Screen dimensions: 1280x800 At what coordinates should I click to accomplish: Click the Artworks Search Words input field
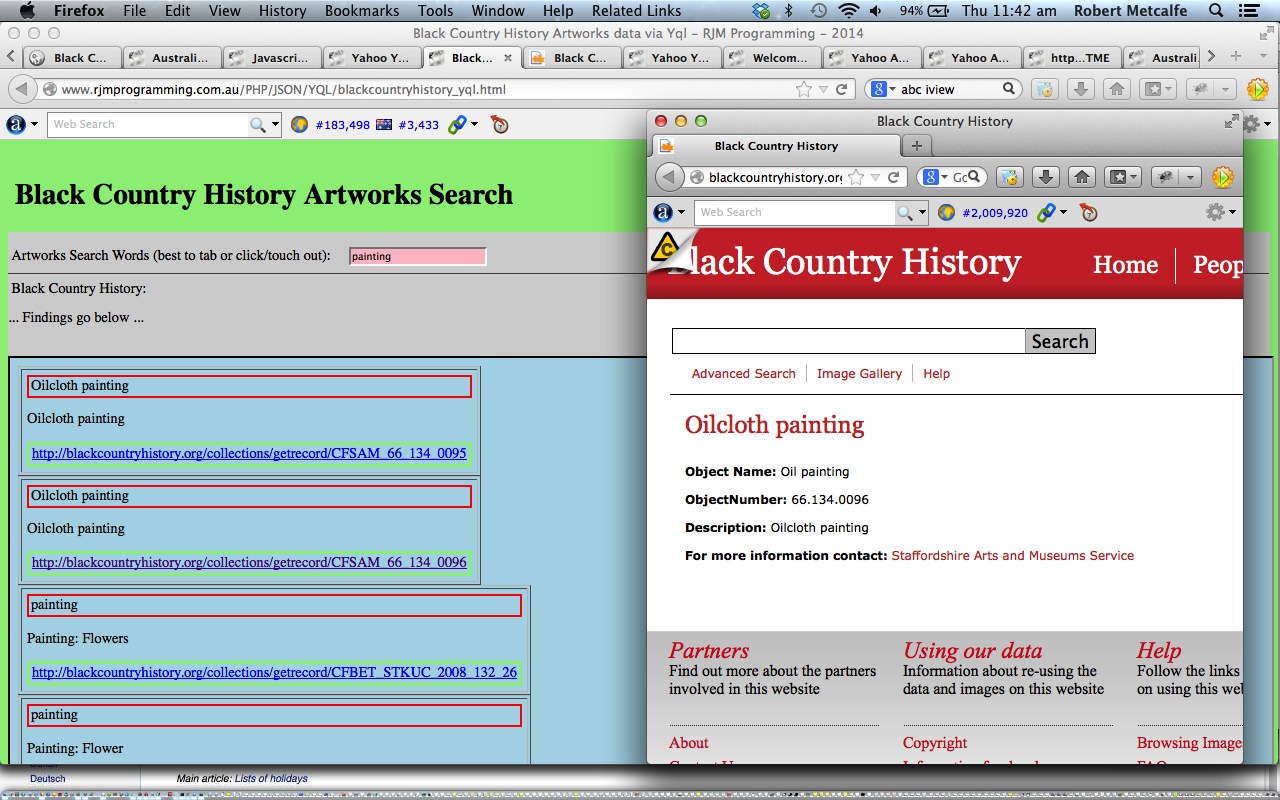[417, 256]
